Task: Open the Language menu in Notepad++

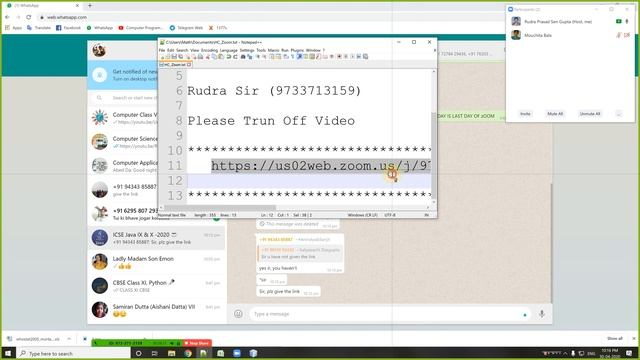Action: [x=229, y=50]
